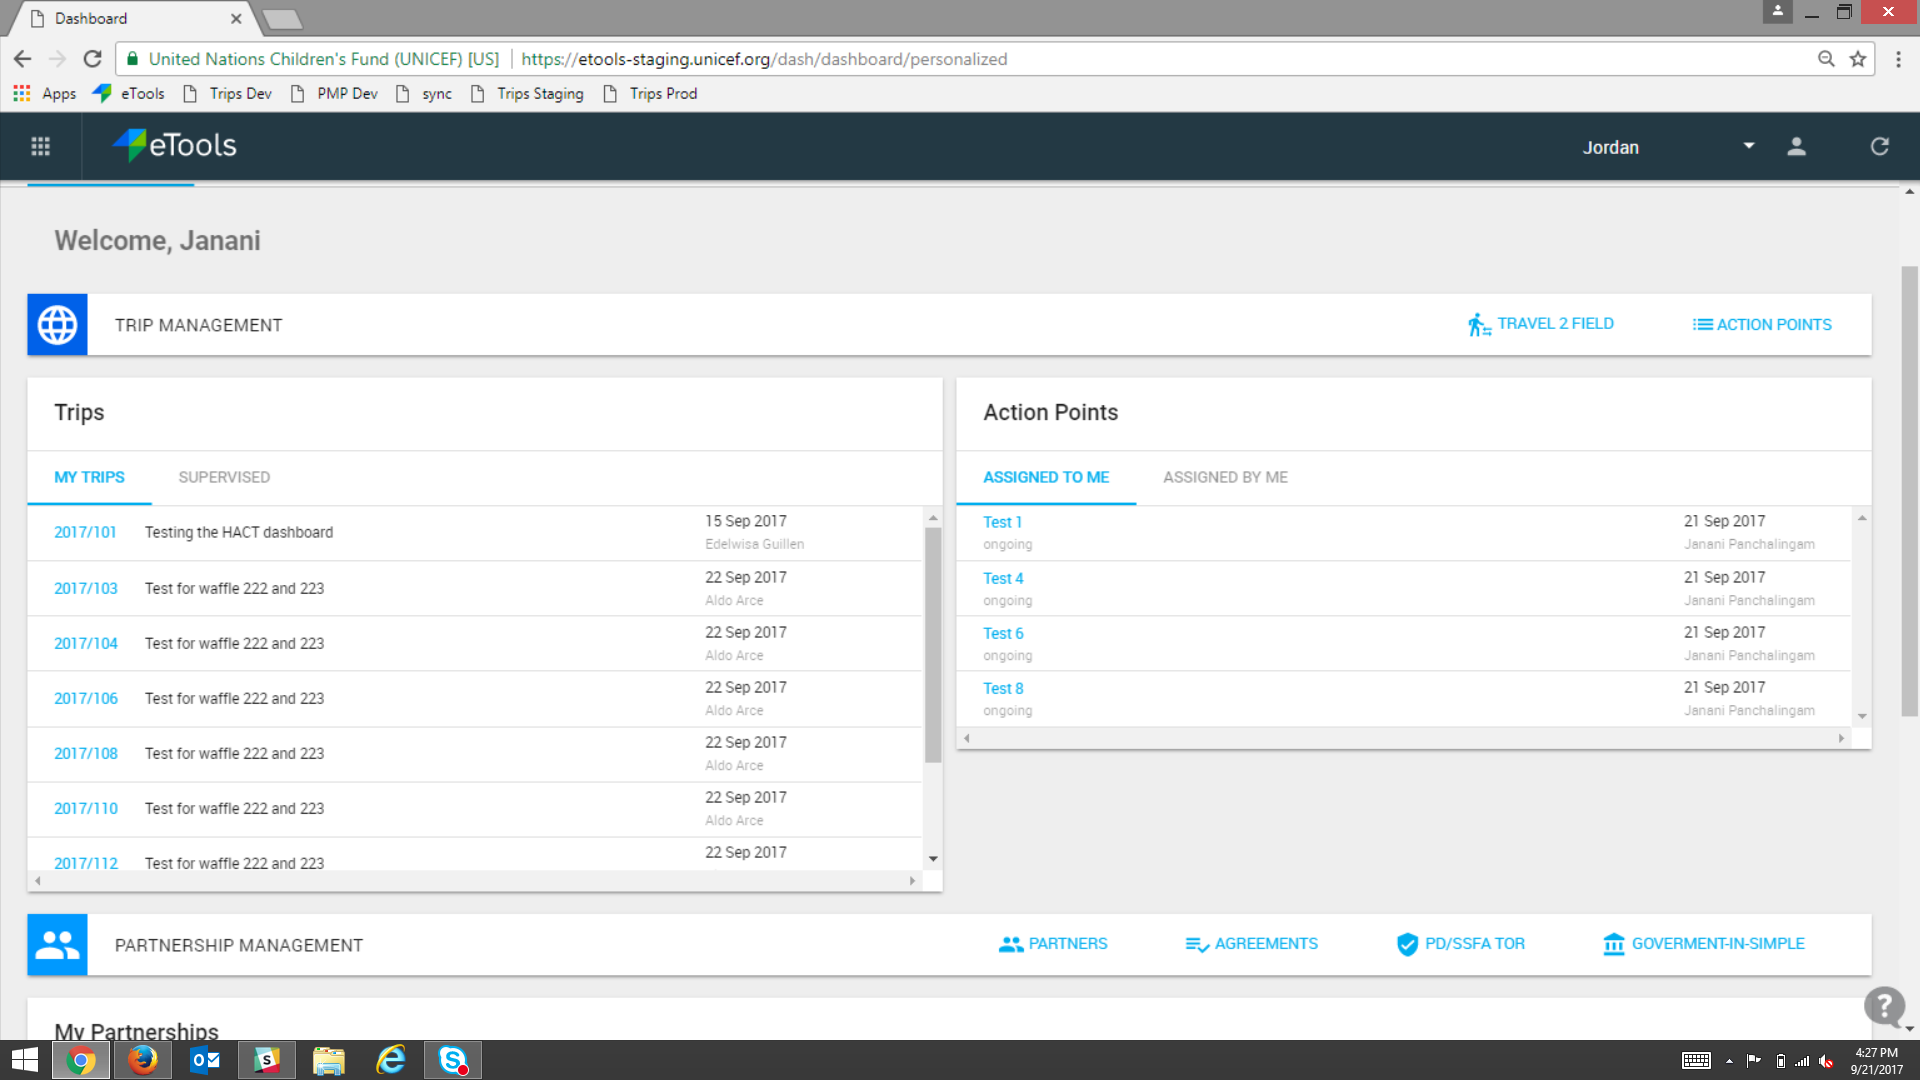Open trip 2017/101 details
The width and height of the screenshot is (1920, 1080).
[85, 532]
